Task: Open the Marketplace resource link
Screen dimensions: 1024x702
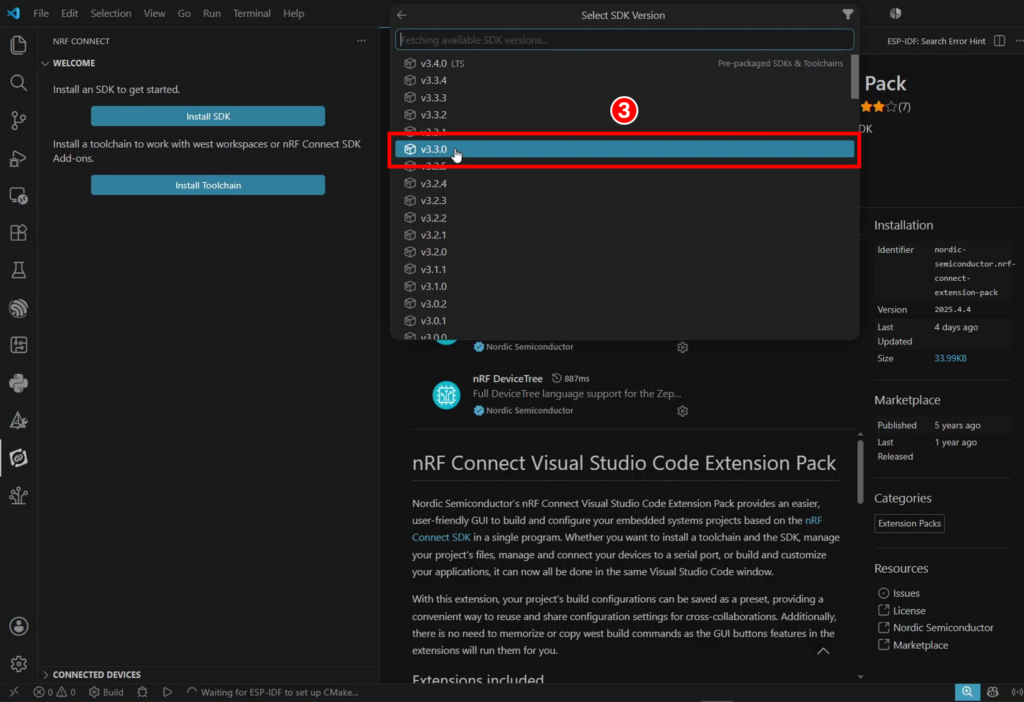Action: (920, 645)
